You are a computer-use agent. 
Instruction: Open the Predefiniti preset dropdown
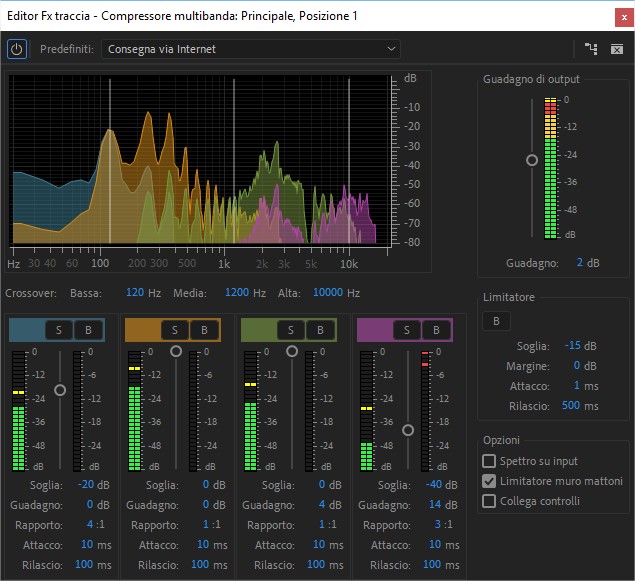click(x=252, y=49)
